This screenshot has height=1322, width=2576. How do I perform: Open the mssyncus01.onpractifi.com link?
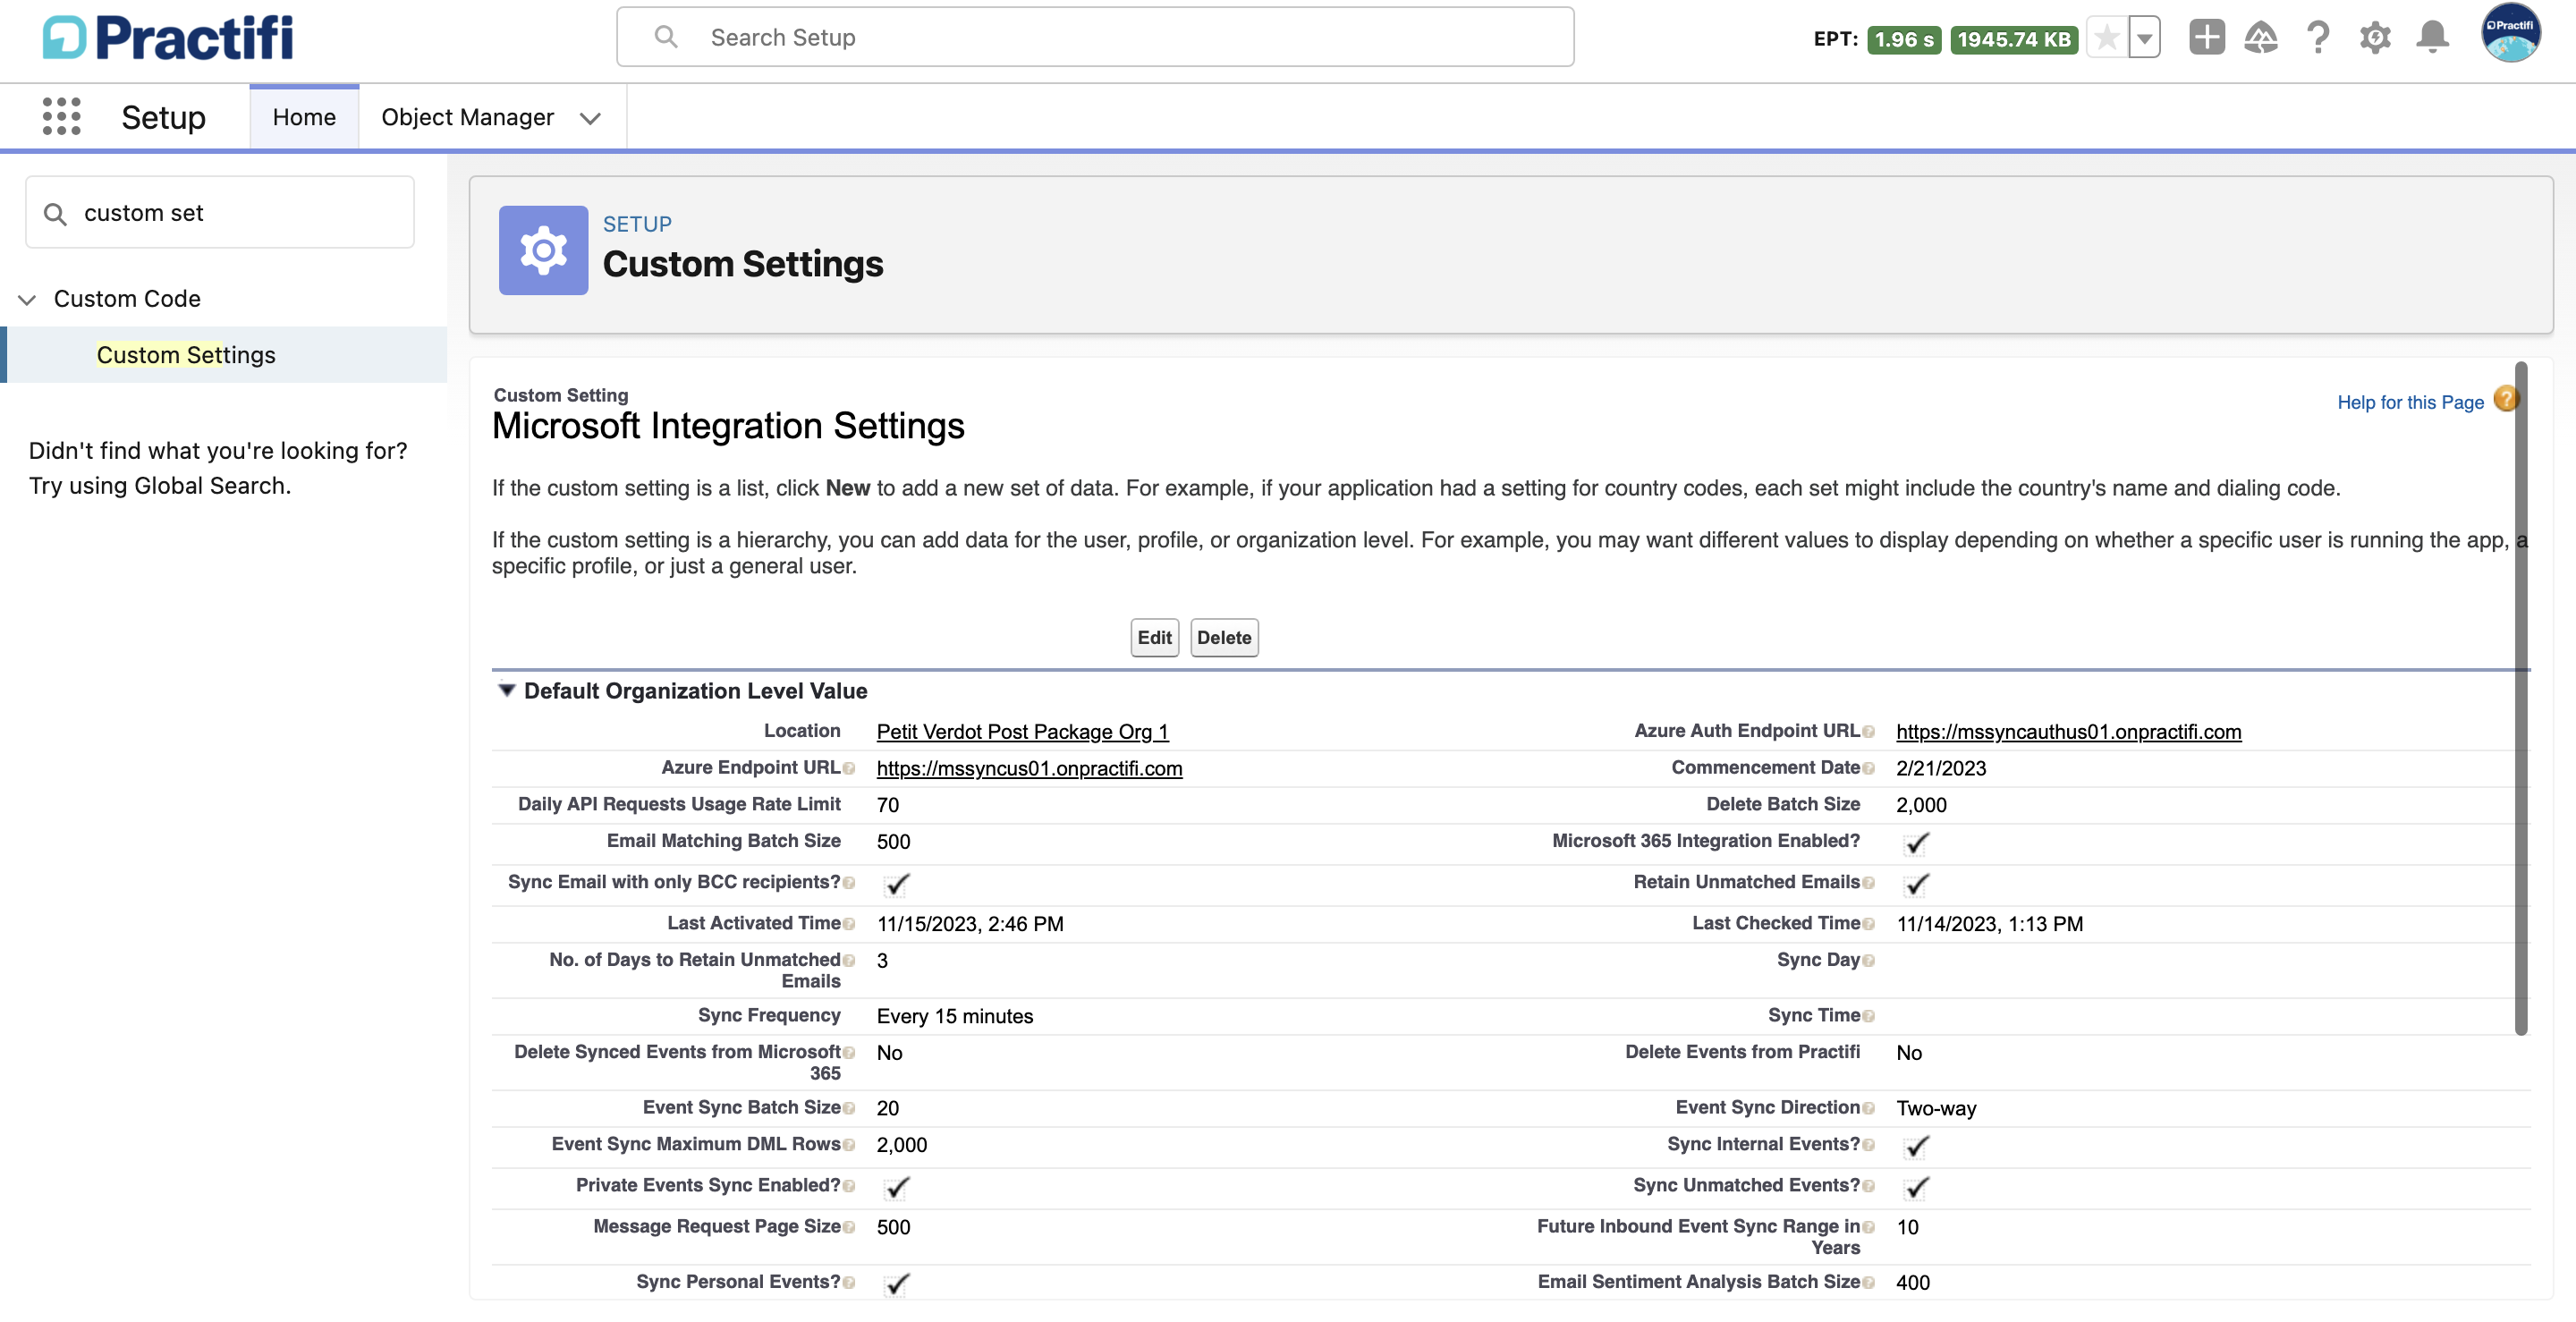click(x=1029, y=769)
